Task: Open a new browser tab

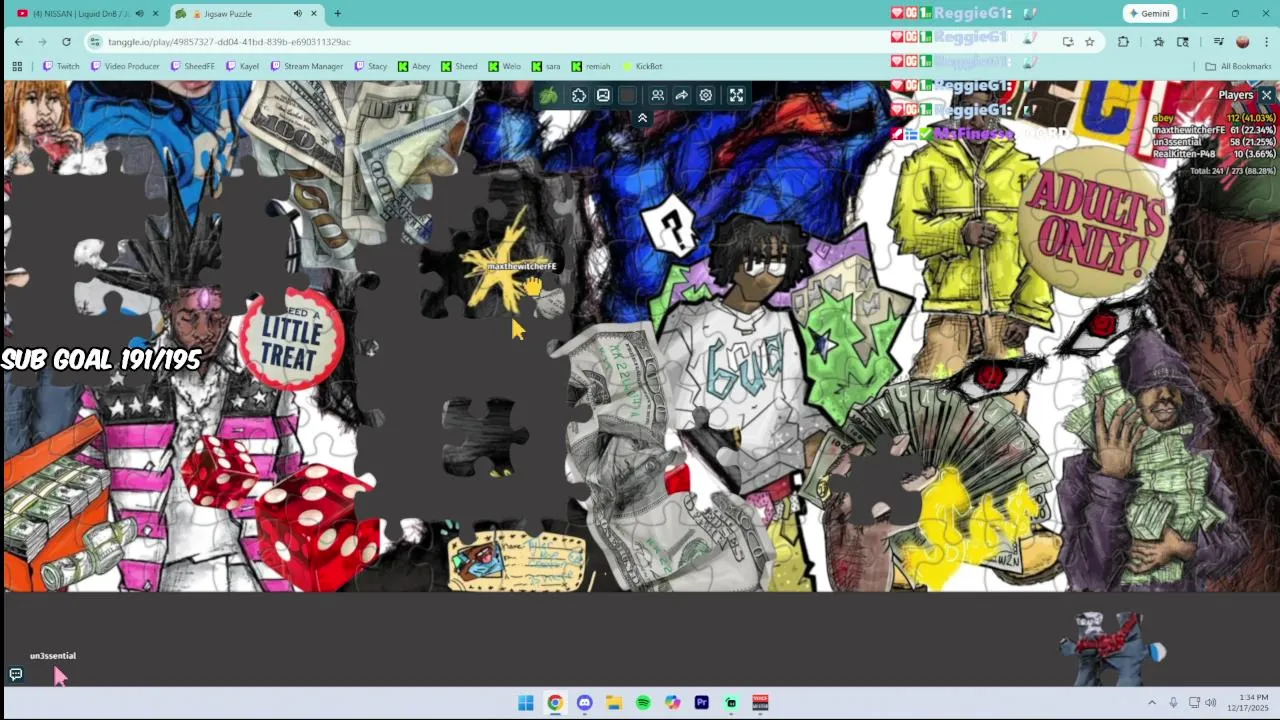Action: point(337,13)
